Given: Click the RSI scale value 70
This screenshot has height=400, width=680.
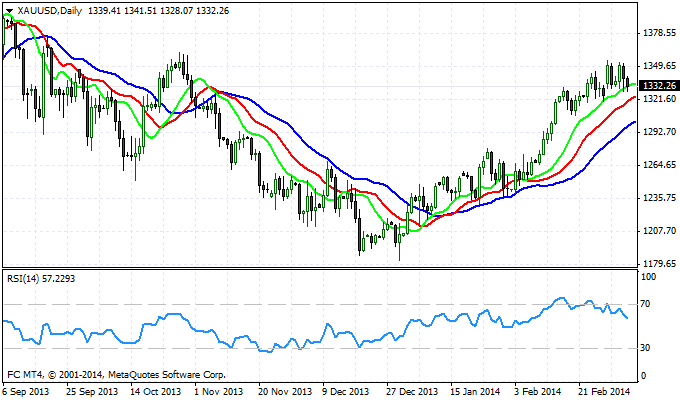Looking at the screenshot, I should (646, 304).
